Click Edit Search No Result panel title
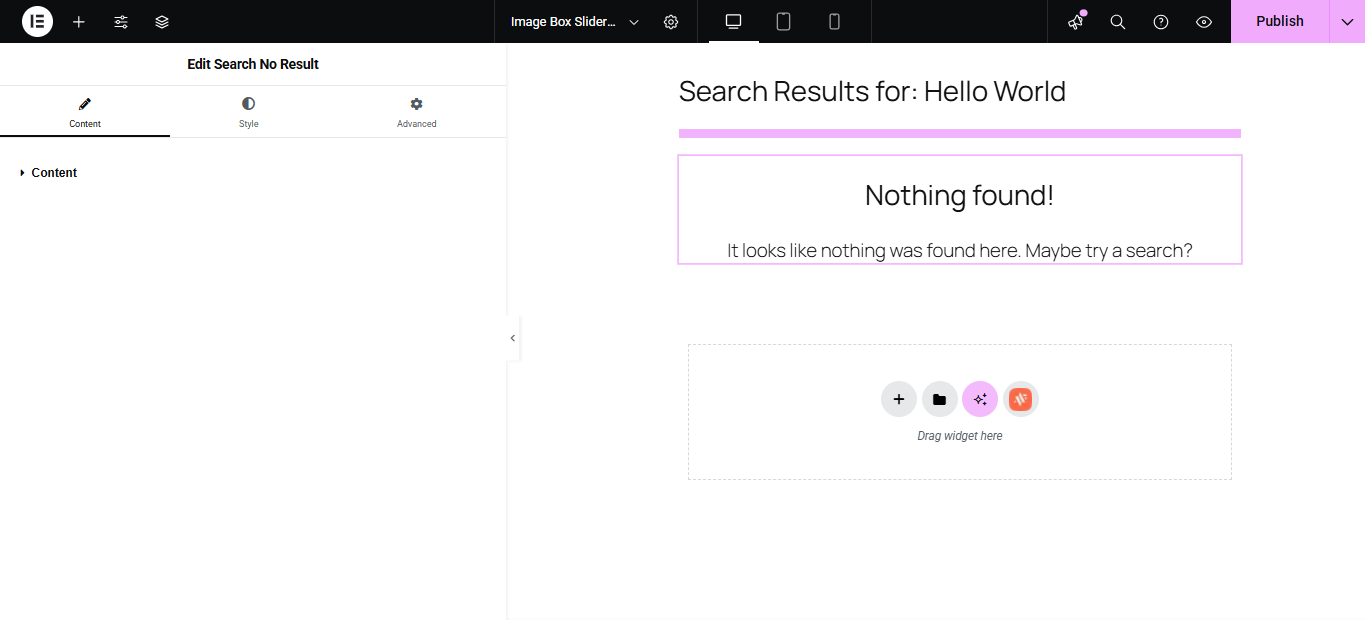The image size is (1365, 620). [x=253, y=64]
